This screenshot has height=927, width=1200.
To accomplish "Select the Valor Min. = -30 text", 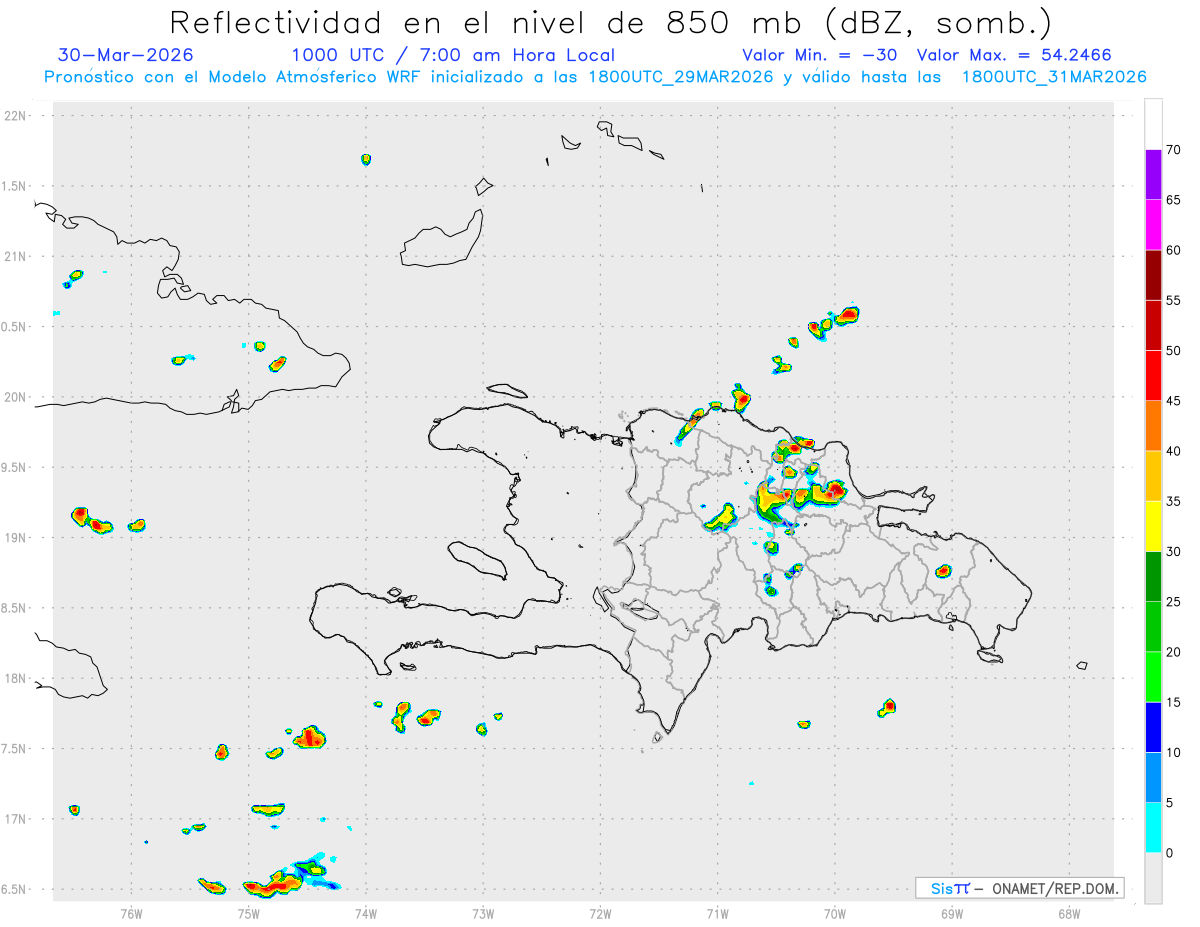I will pos(823,55).
